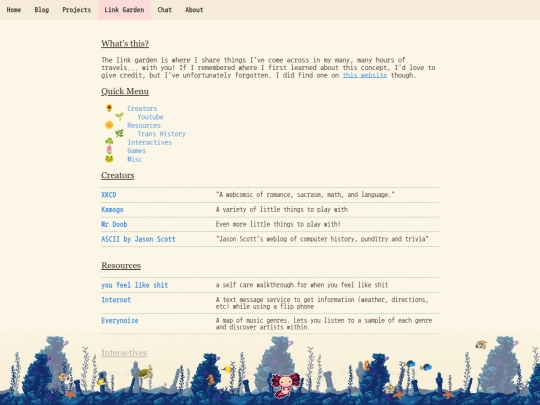This screenshot has width=540, height=405.
Task: Click the XKCD description text
Action: click(x=305, y=195)
